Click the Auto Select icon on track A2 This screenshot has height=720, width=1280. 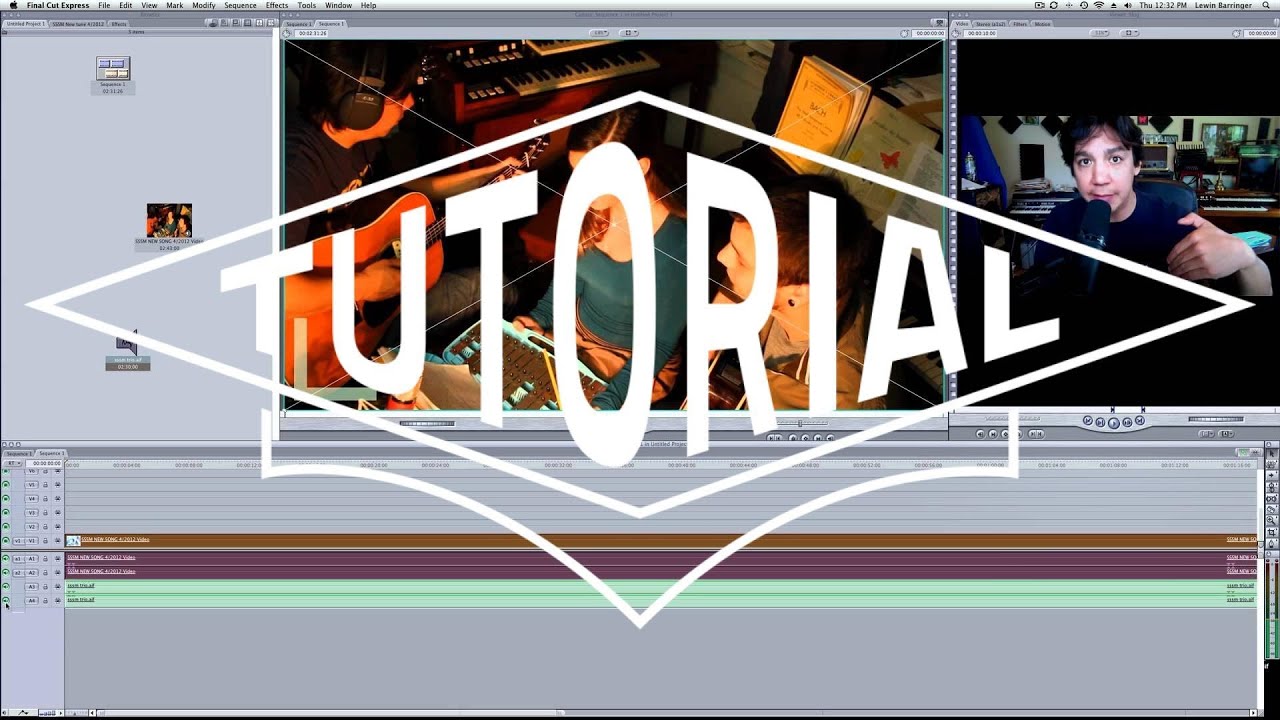(x=57, y=573)
